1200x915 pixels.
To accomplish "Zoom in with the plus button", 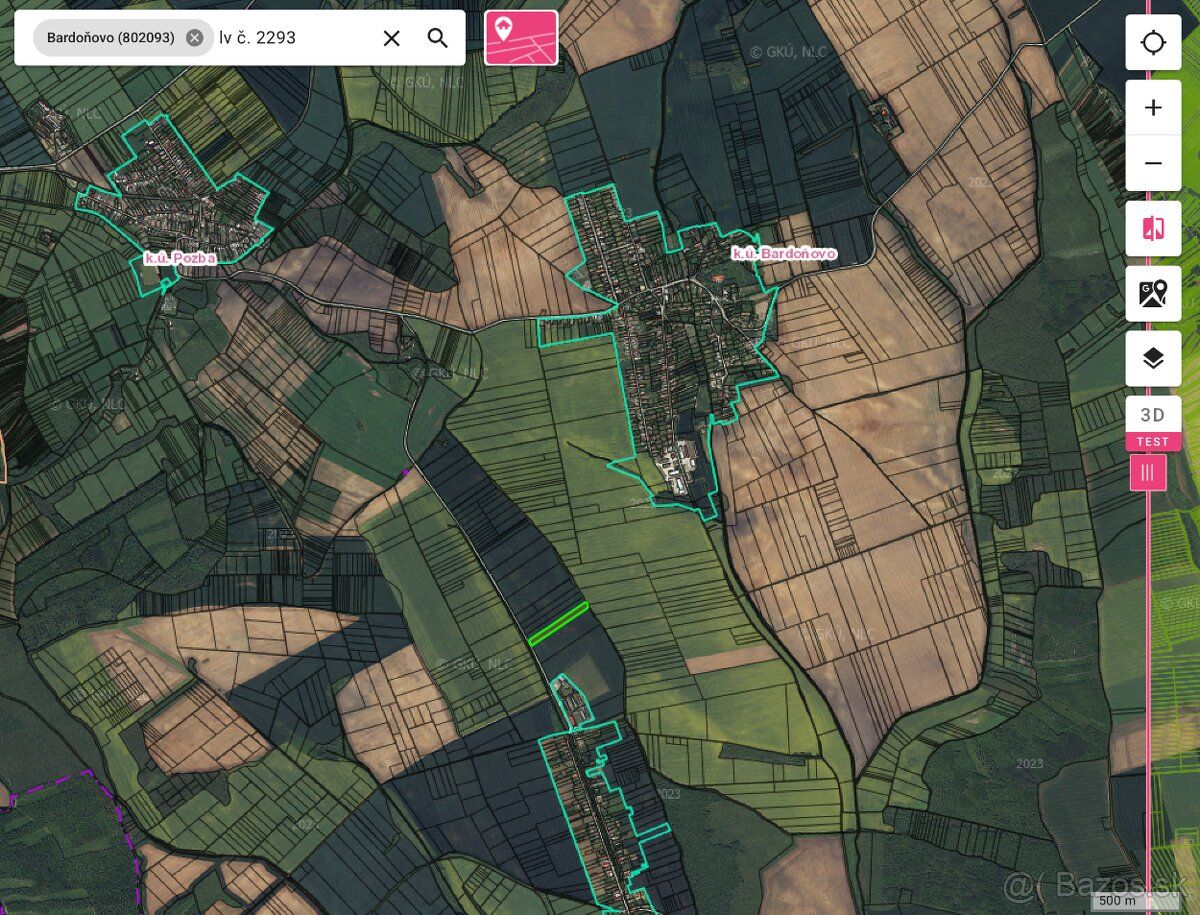I will pyautogui.click(x=1153, y=108).
